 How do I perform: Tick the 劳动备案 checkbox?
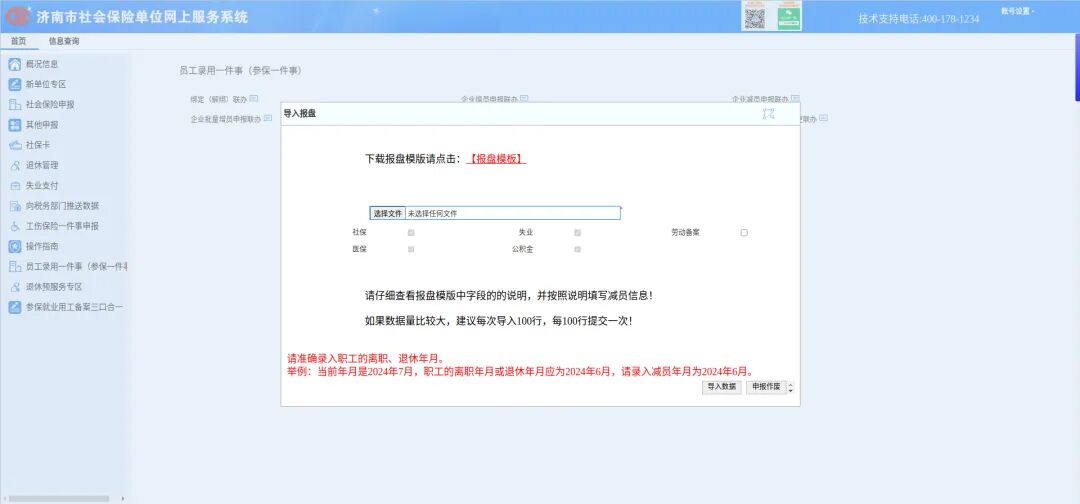[744, 232]
